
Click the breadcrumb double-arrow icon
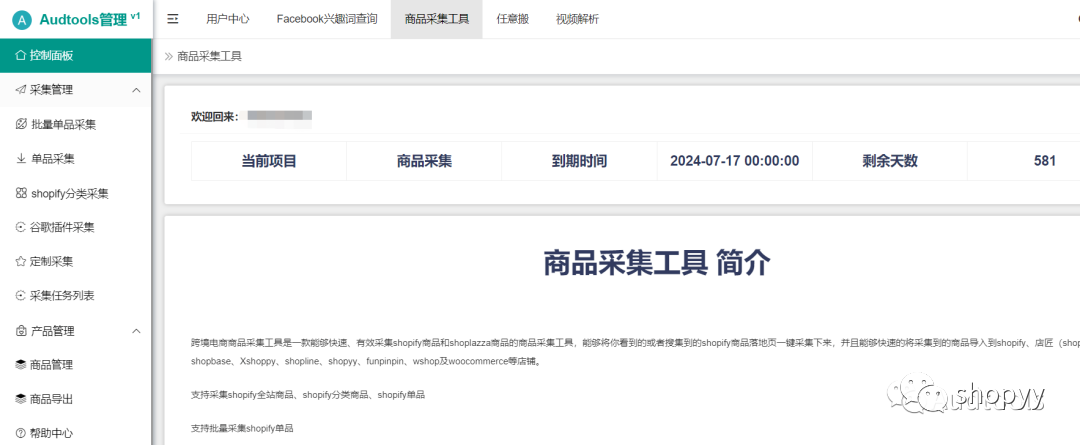click(x=169, y=56)
